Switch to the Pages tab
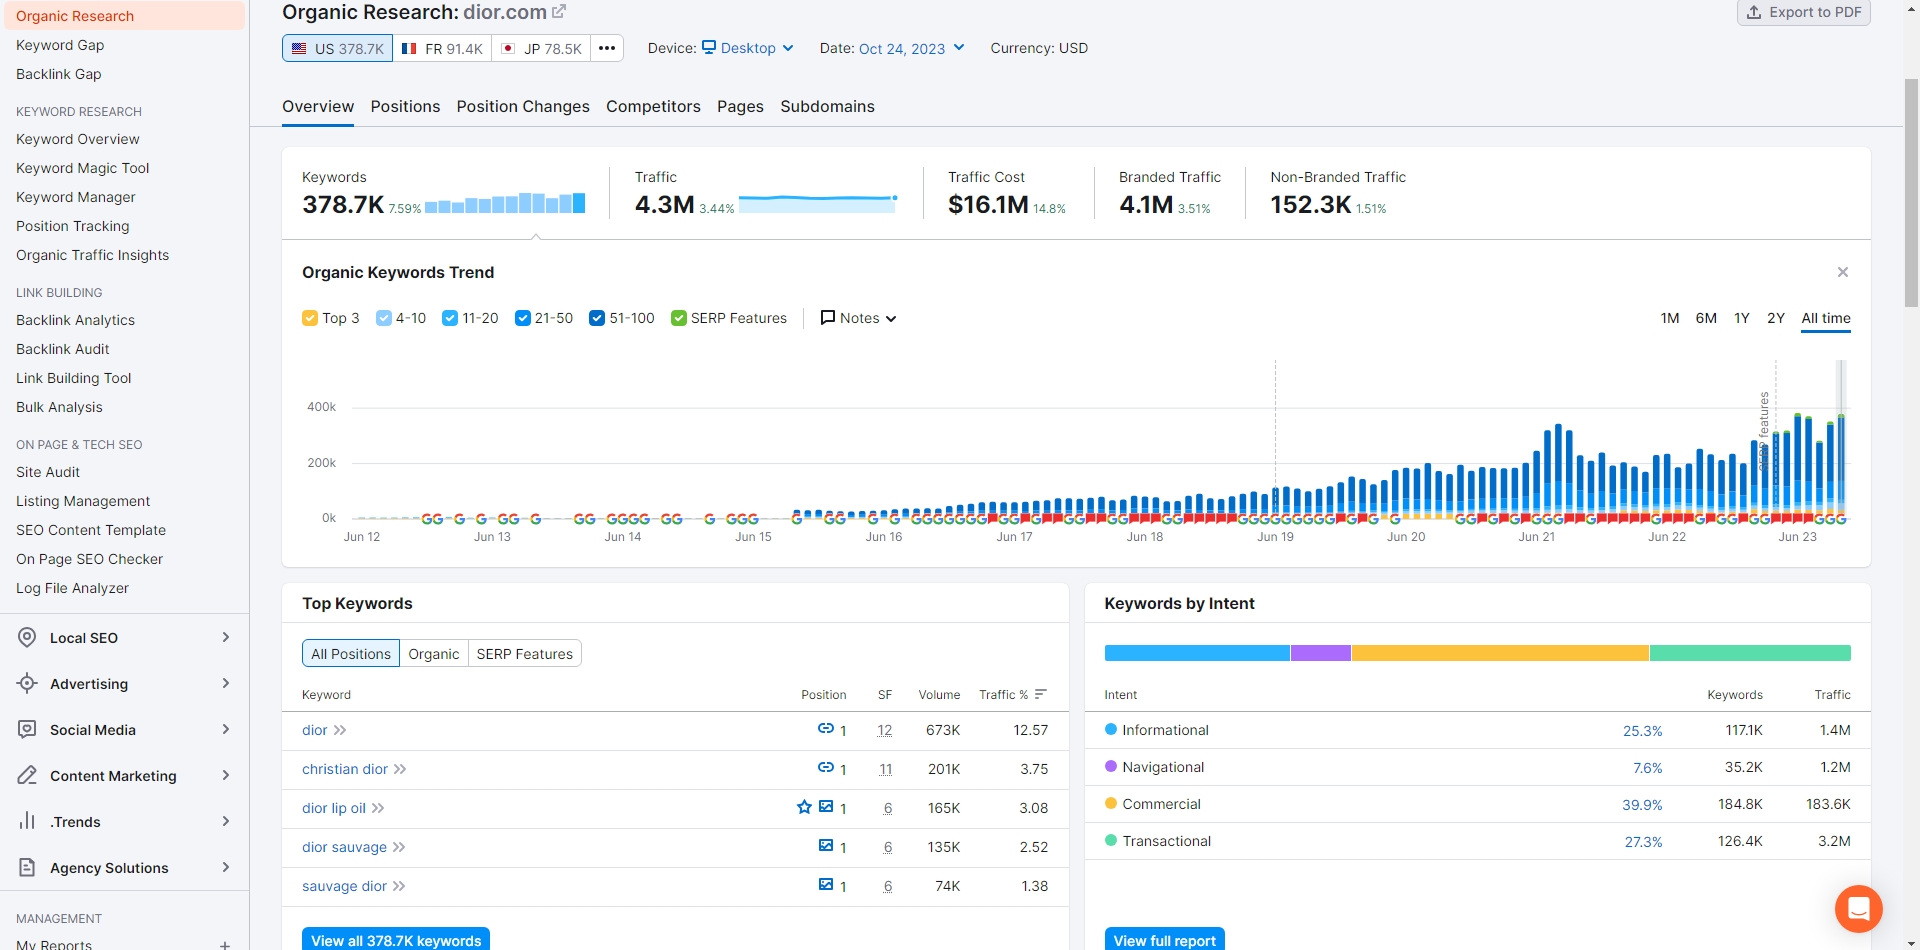The height and width of the screenshot is (950, 1920). click(x=740, y=106)
